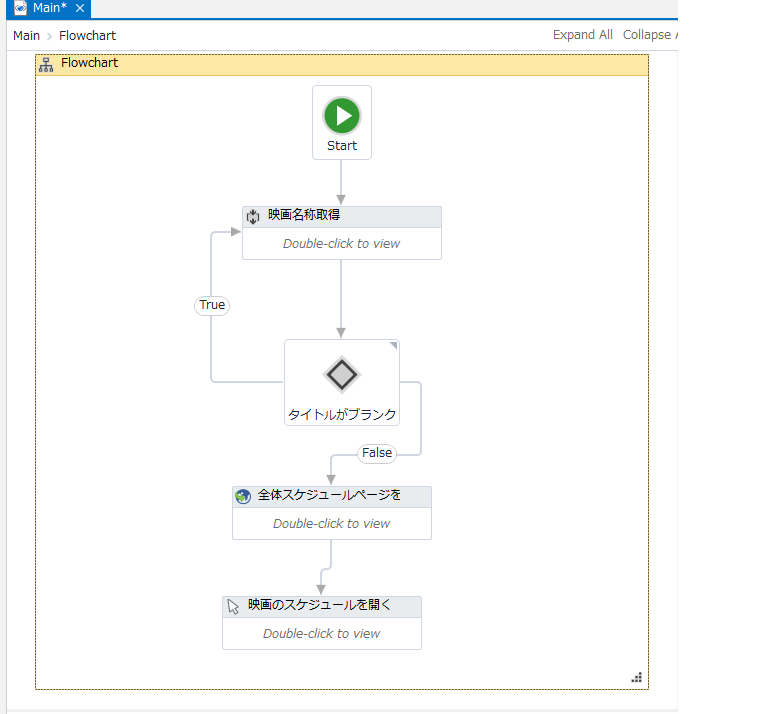
Task: Select the 映画のスケジュールを開く activity title
Action: click(x=319, y=604)
